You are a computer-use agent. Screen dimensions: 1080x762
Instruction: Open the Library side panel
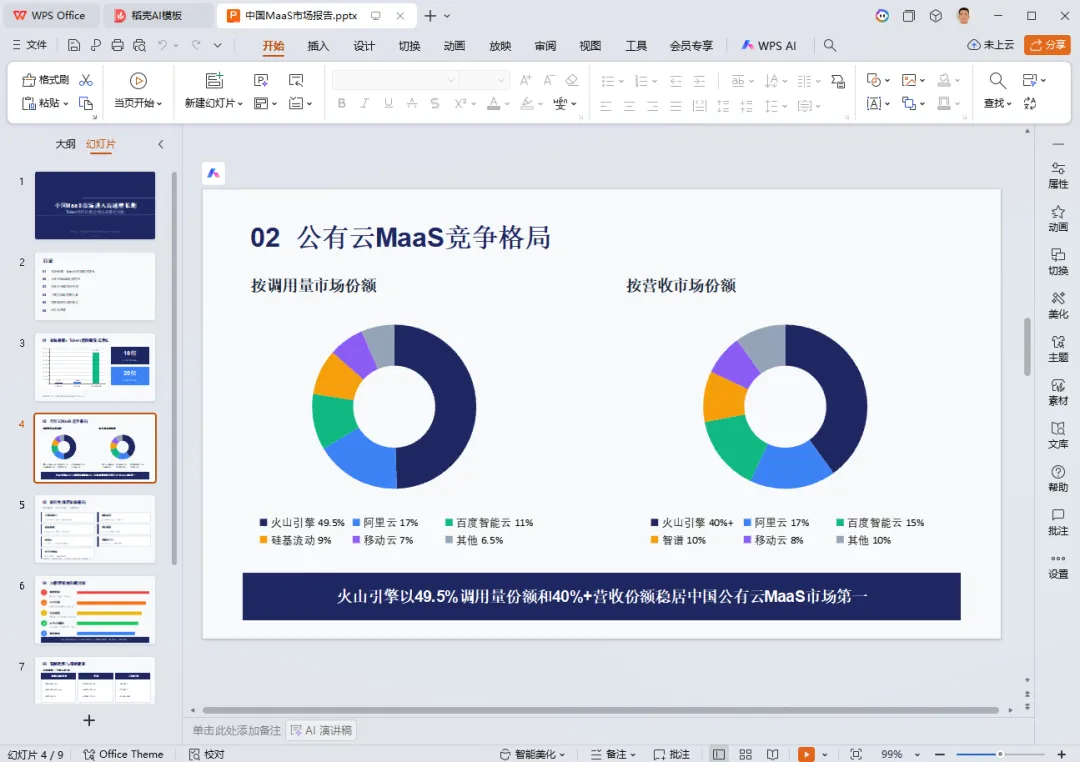(x=1058, y=435)
